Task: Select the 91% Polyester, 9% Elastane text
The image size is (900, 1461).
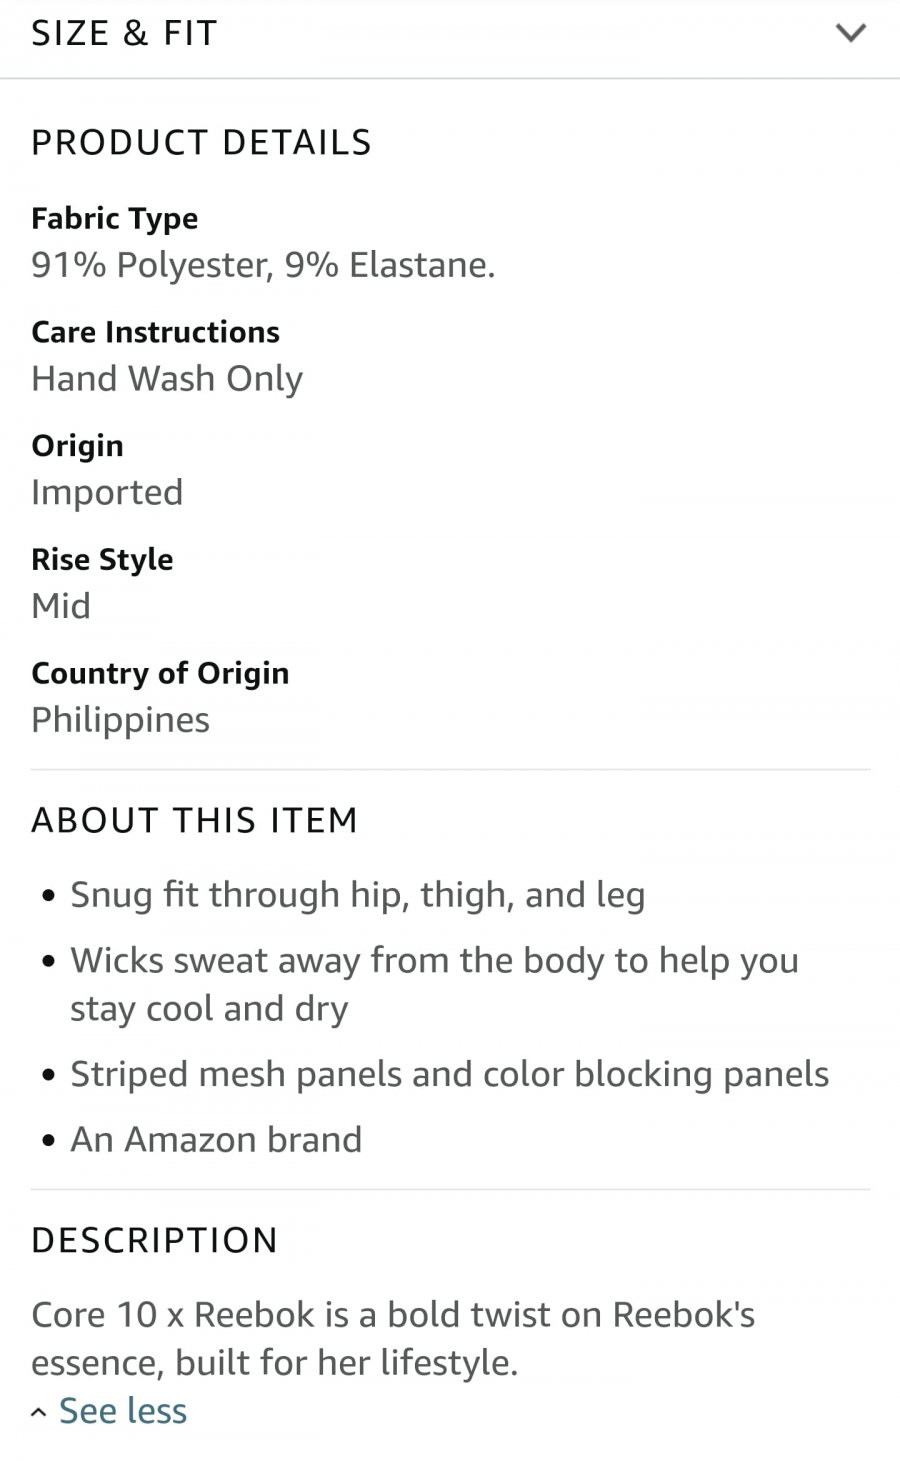Action: pos(263,265)
